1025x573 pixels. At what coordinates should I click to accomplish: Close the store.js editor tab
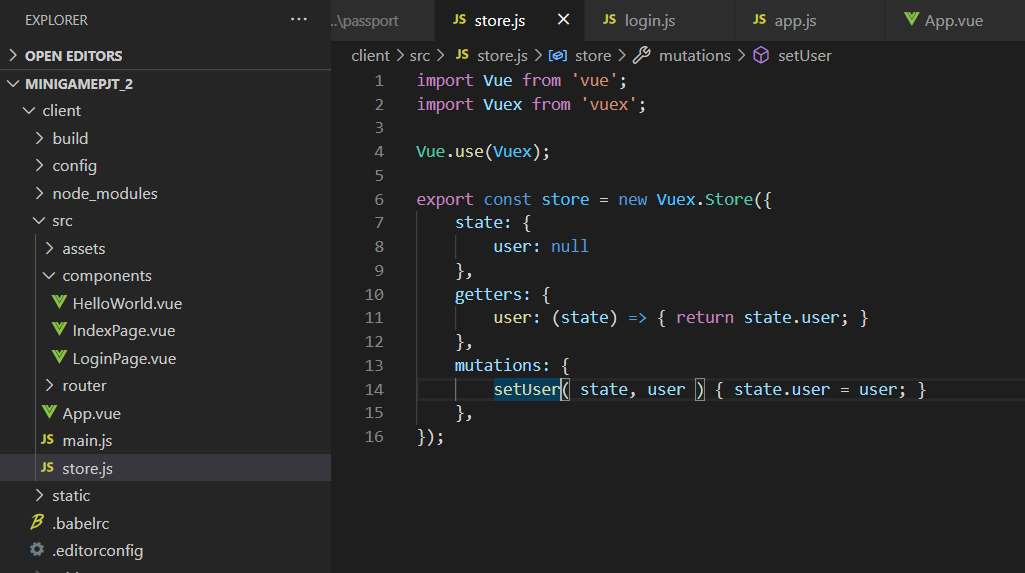tap(563, 20)
